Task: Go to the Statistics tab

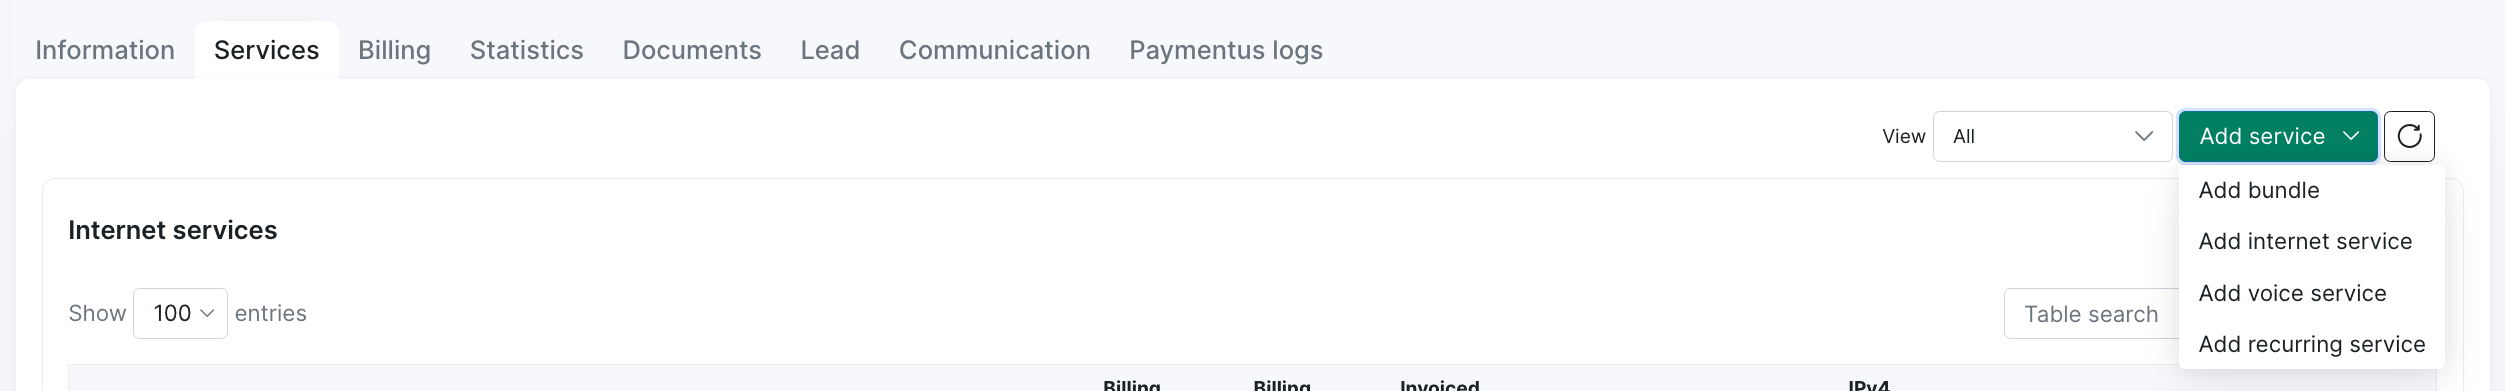Action: (526, 50)
